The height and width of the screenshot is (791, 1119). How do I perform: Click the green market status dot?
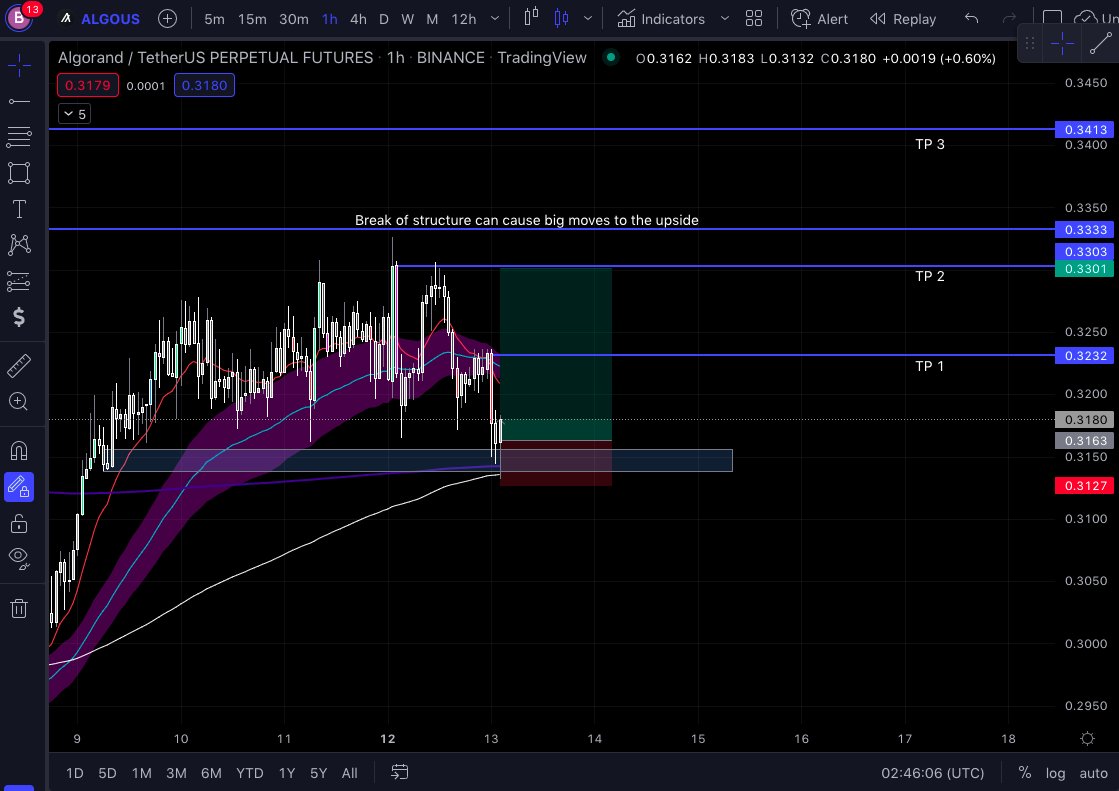611,57
